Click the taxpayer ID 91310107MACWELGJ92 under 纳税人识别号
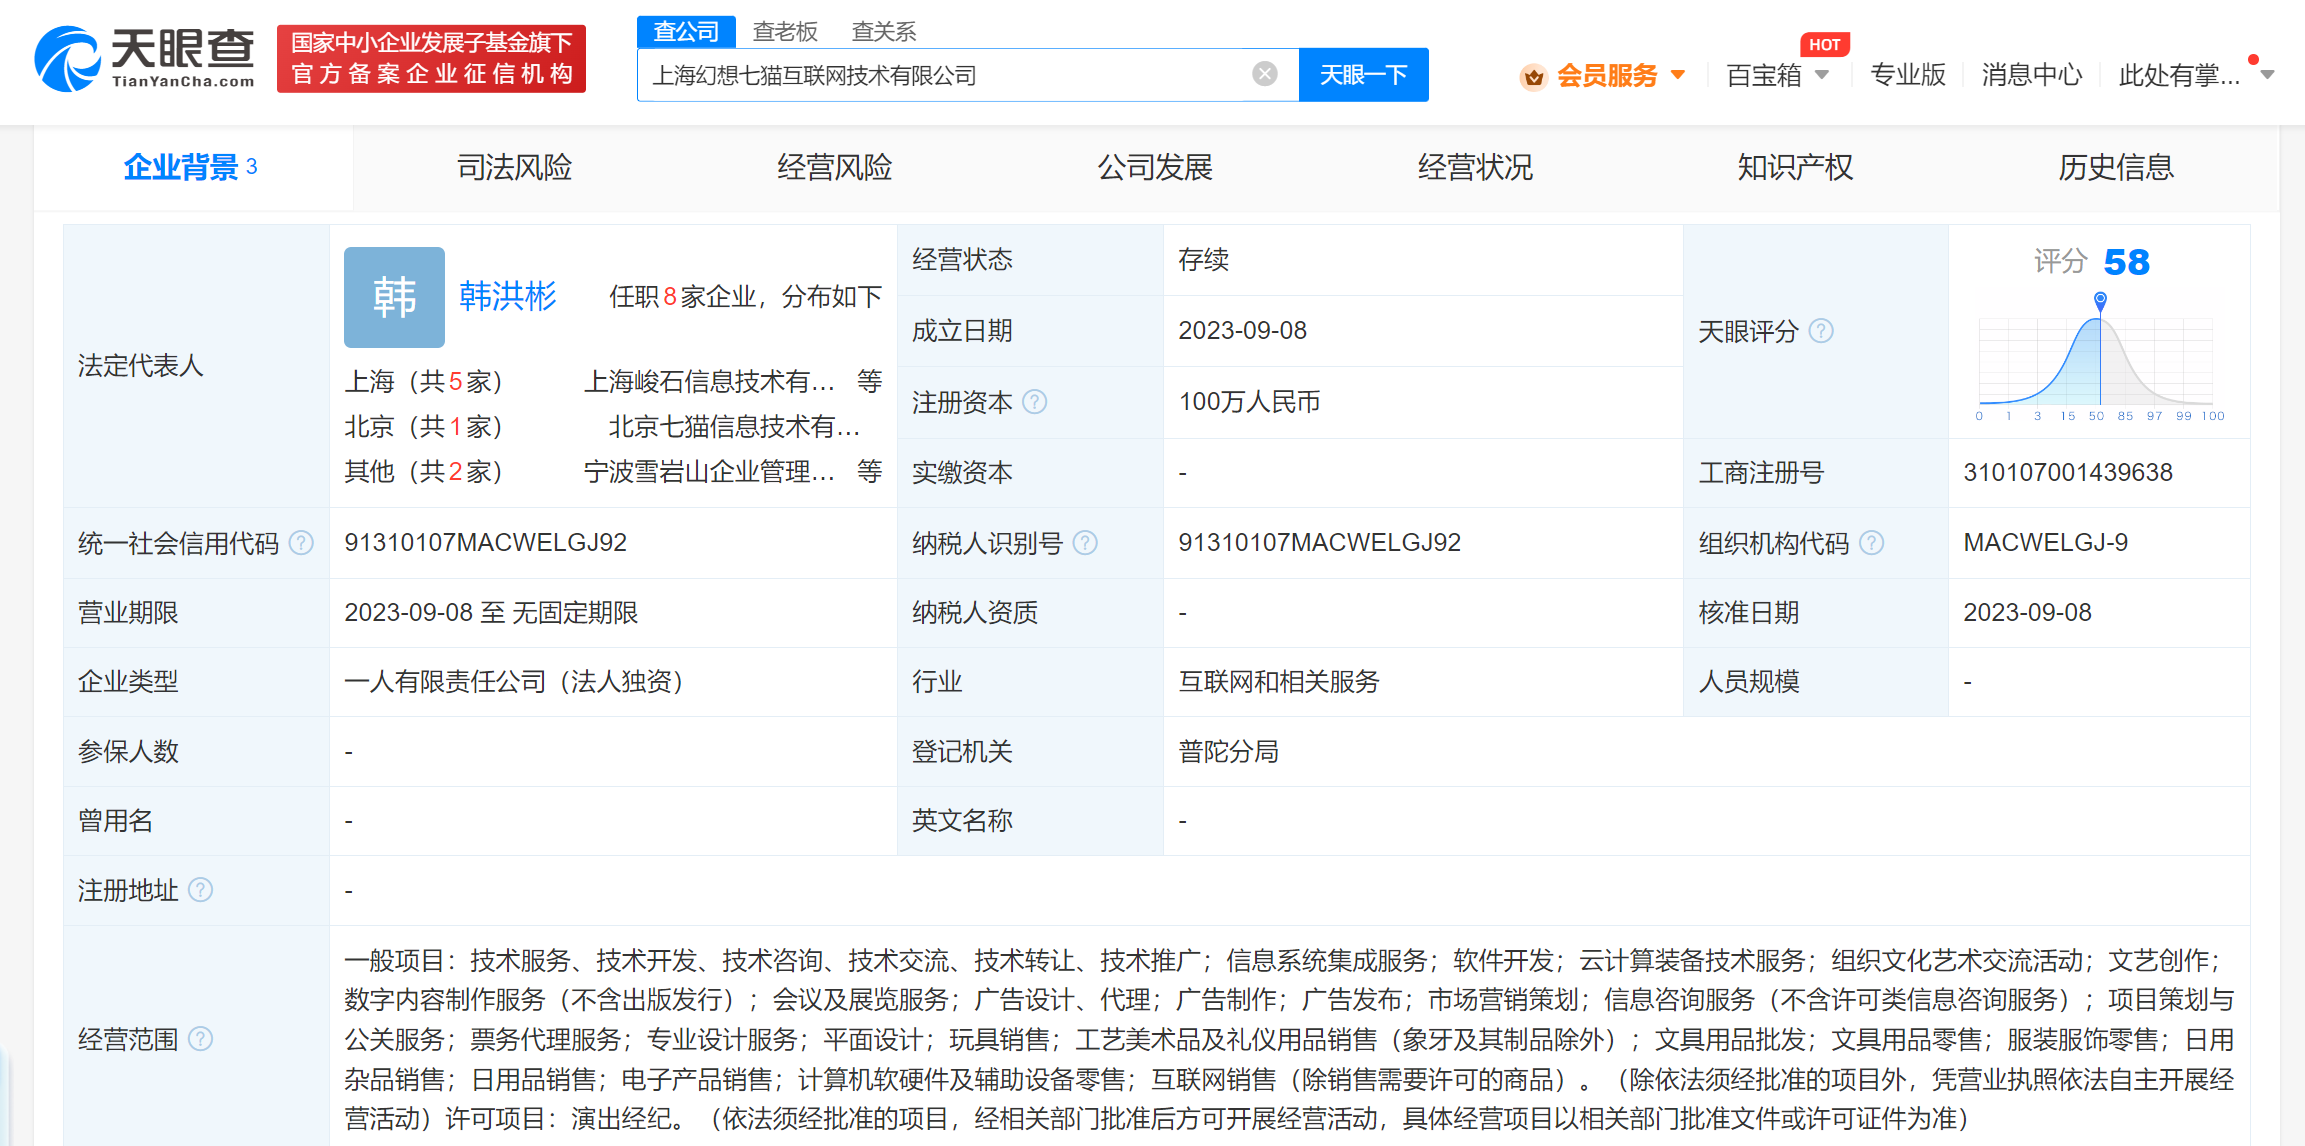This screenshot has width=2305, height=1146. 1319,543
